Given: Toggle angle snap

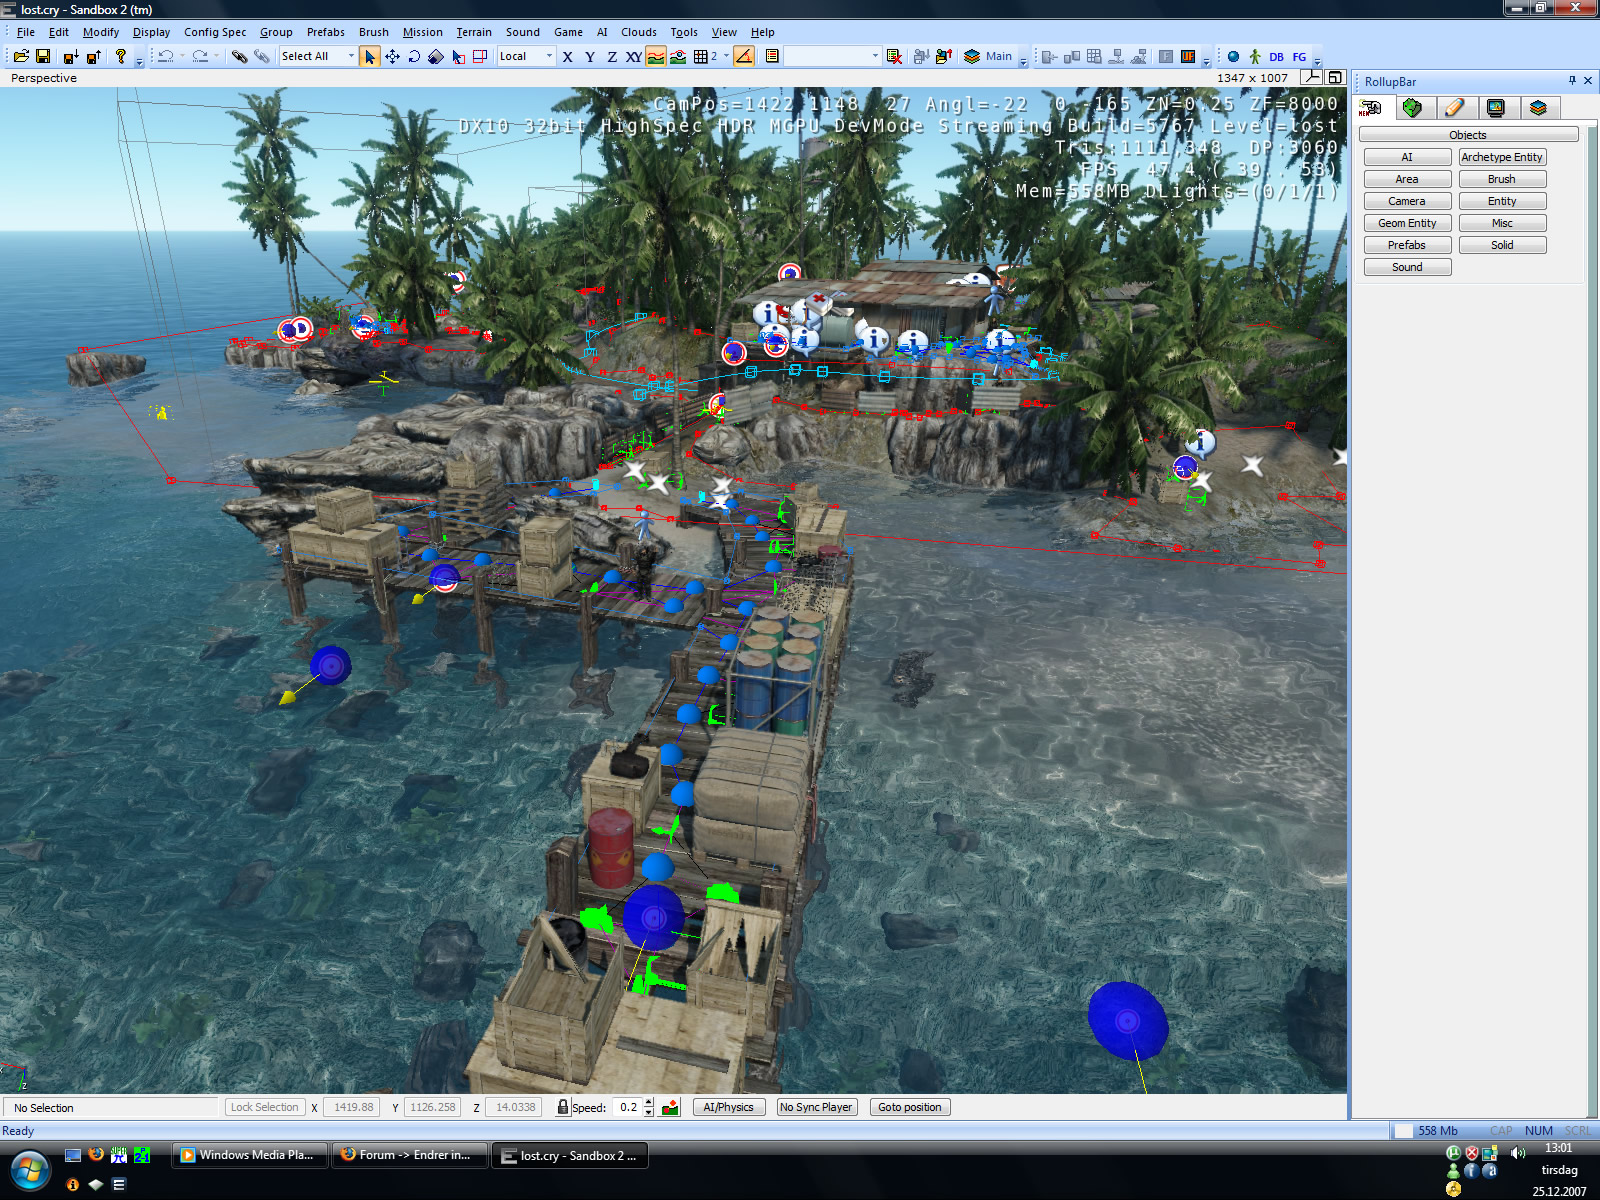Looking at the screenshot, I should (744, 57).
